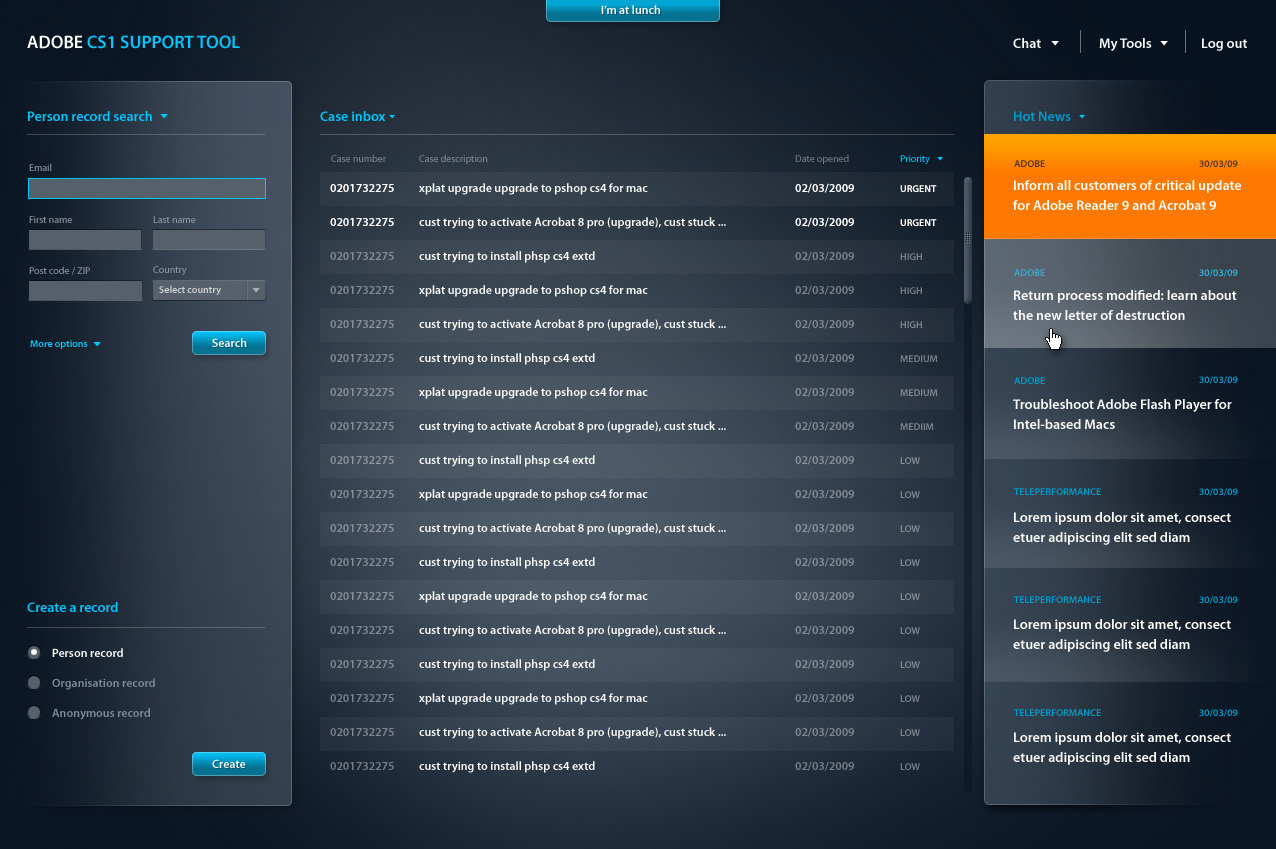Open the URGENT xplat upgrade pshop case
This screenshot has height=849, width=1276.
637,188
